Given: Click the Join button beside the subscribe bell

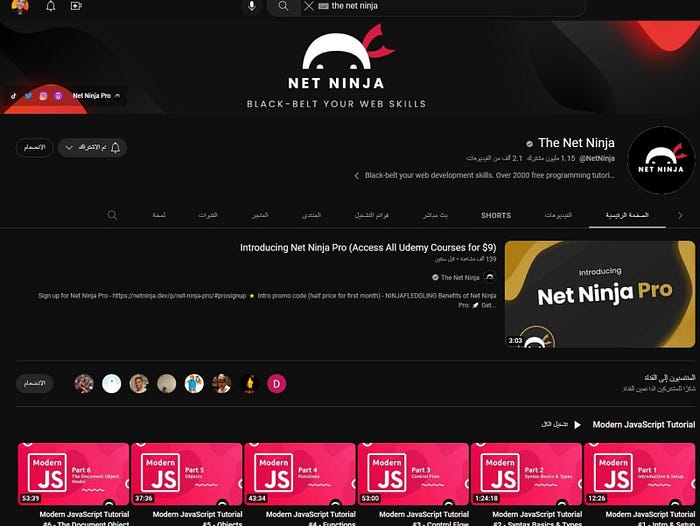Looking at the screenshot, I should pyautogui.click(x=34, y=148).
